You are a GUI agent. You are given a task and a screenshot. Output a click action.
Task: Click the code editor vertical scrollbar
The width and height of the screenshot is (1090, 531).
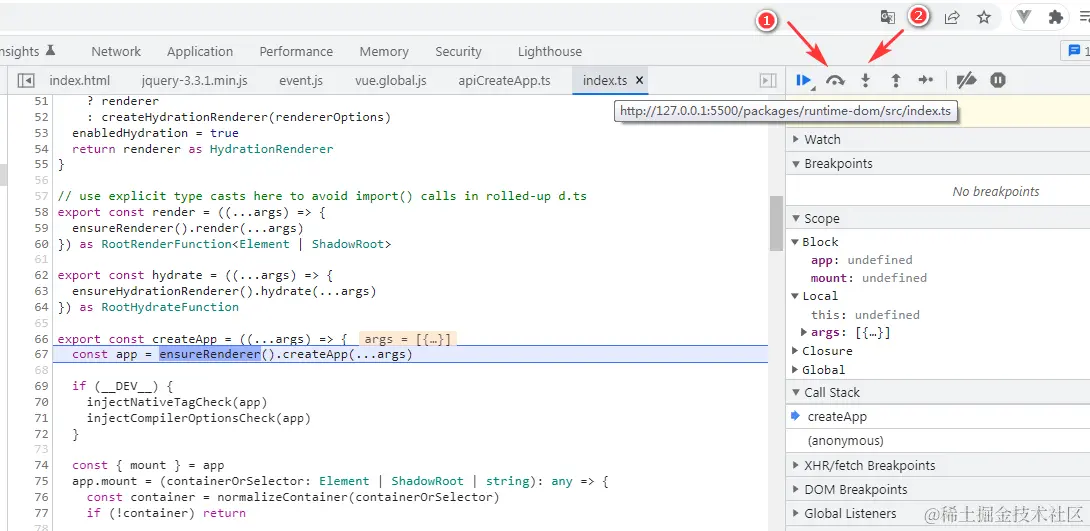pyautogui.click(x=776, y=223)
